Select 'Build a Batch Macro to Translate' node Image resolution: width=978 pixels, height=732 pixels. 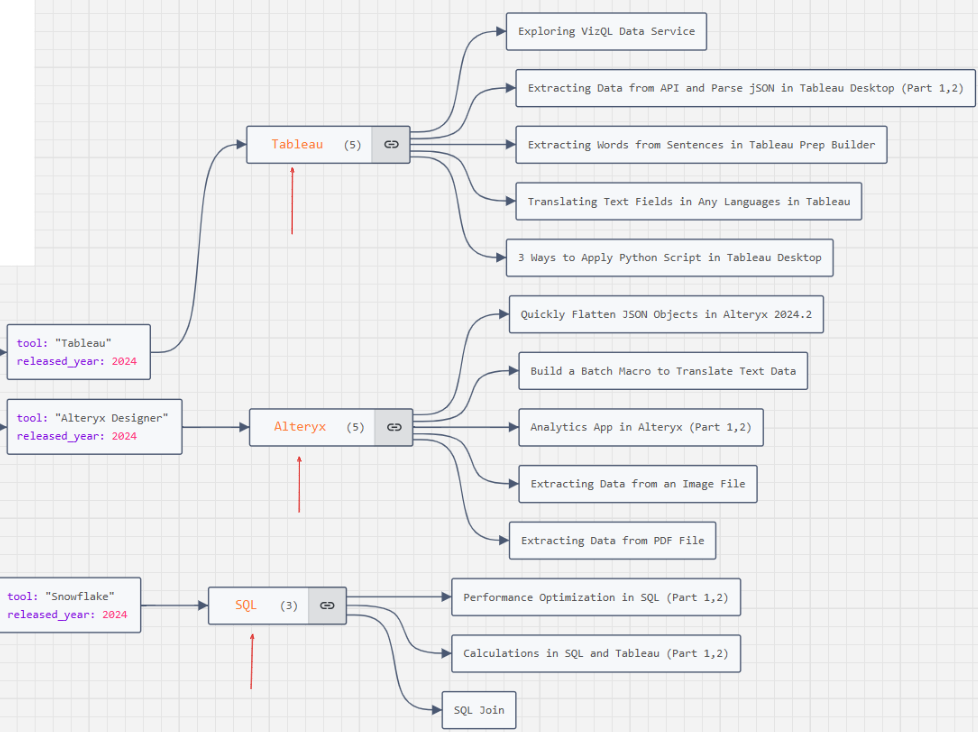pyautogui.click(x=663, y=371)
